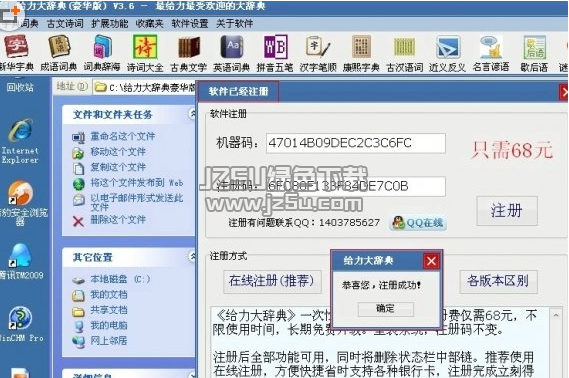Click the 网上邻居 network icon
Image resolution: width=569 pixels, height=378 pixels.
click(78, 342)
